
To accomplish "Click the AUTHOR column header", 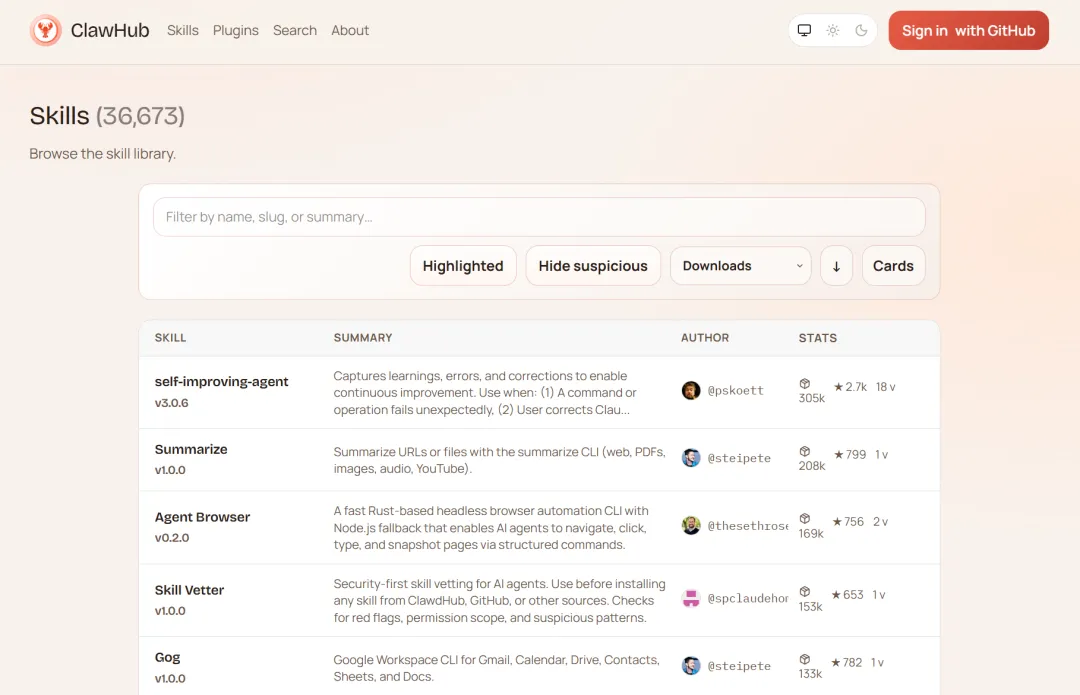I will tap(705, 338).
